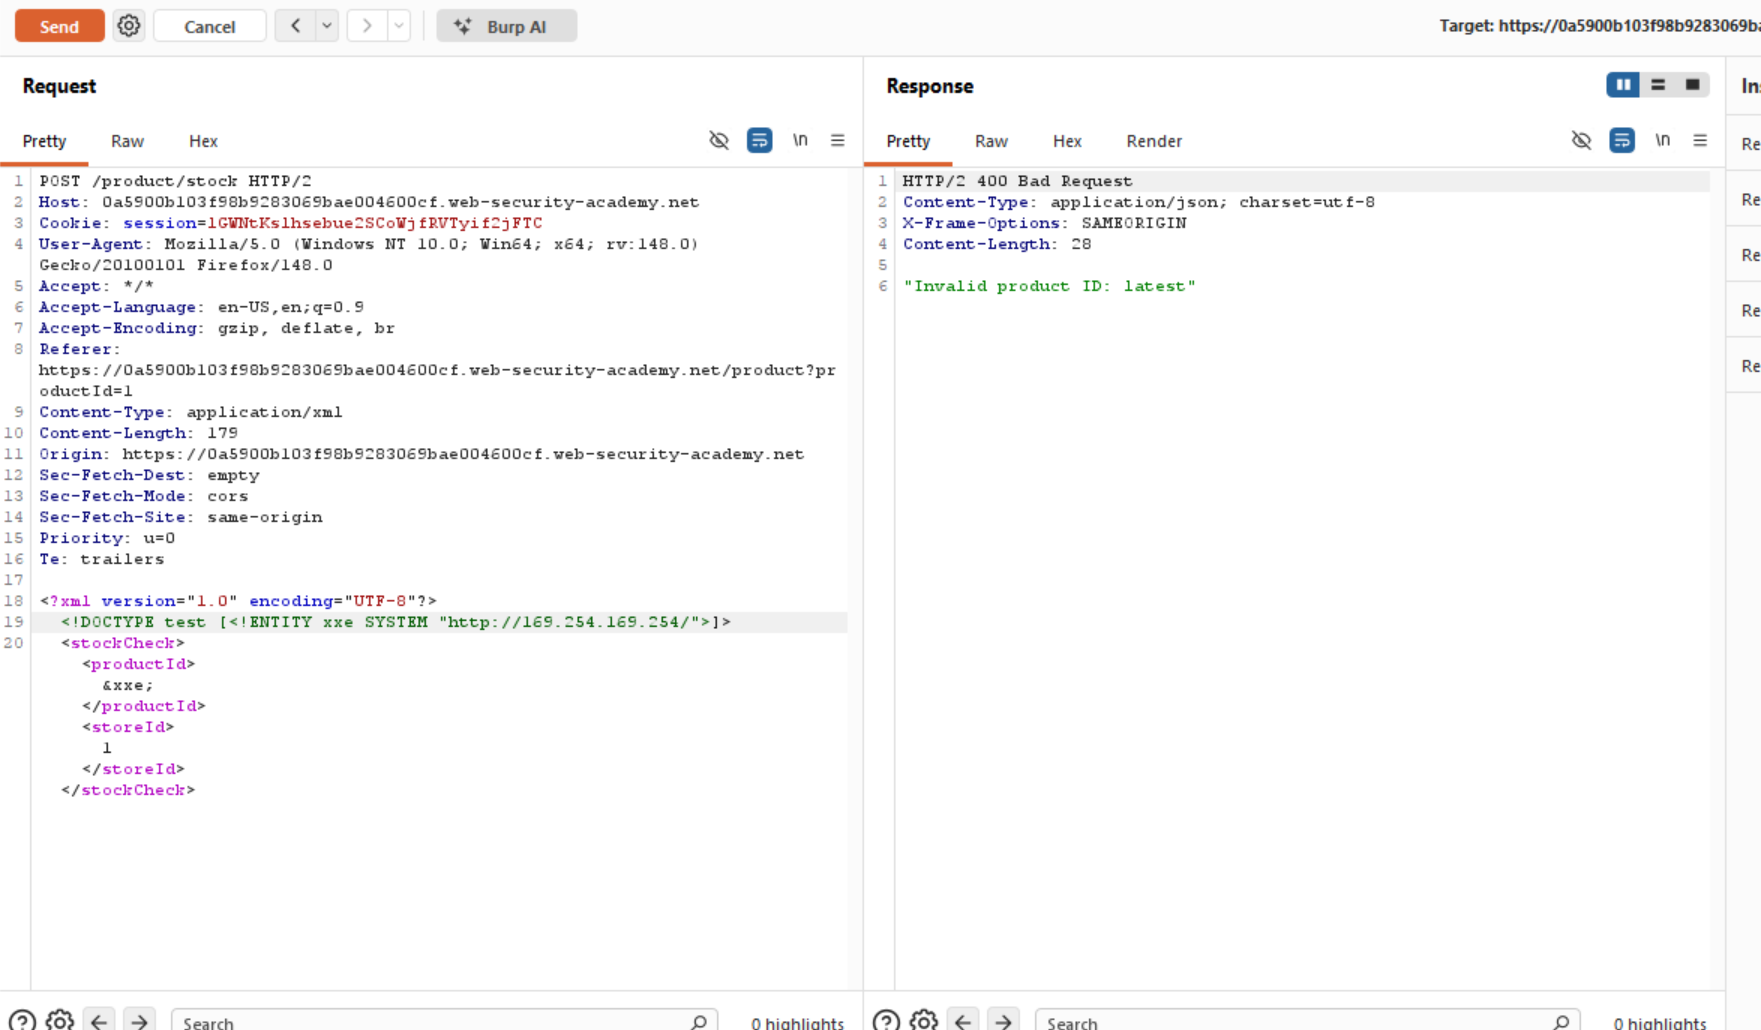The width and height of the screenshot is (1761, 1030).
Task: Select combined tabbed layout view
Action: (x=1692, y=85)
